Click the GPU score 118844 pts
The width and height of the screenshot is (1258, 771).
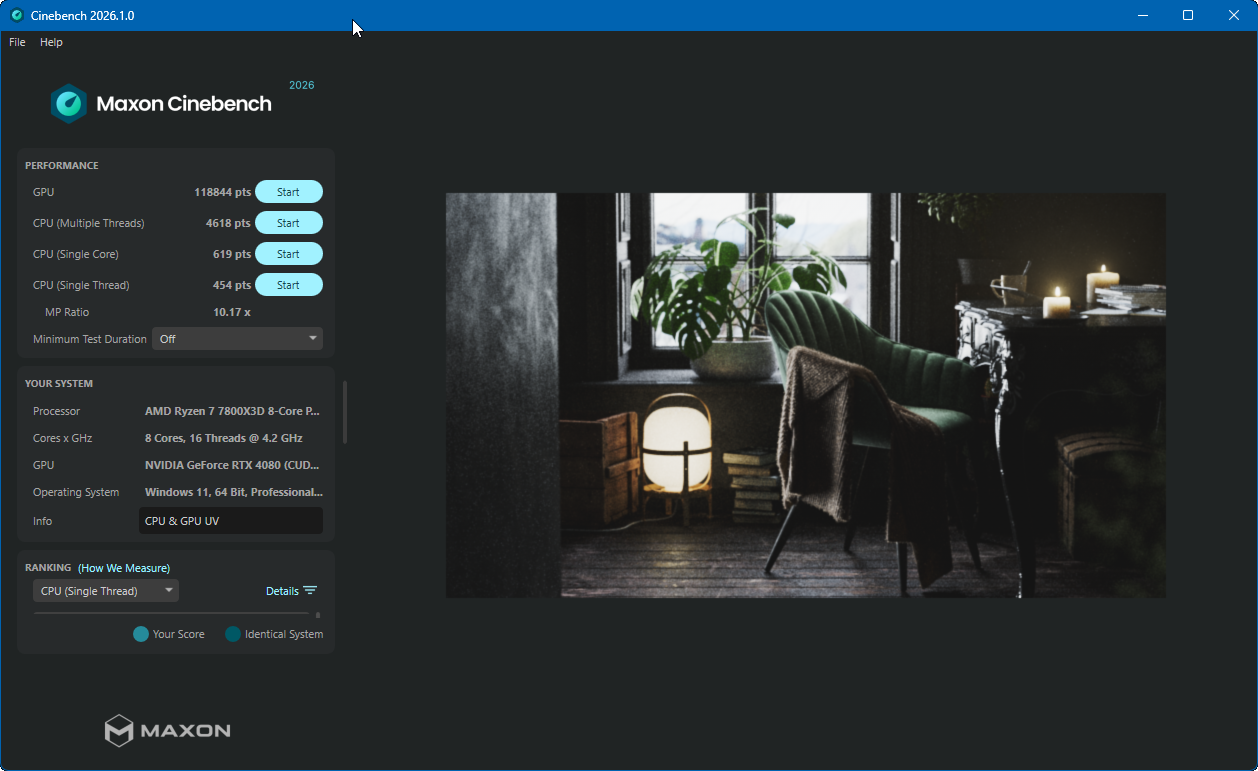coord(222,192)
